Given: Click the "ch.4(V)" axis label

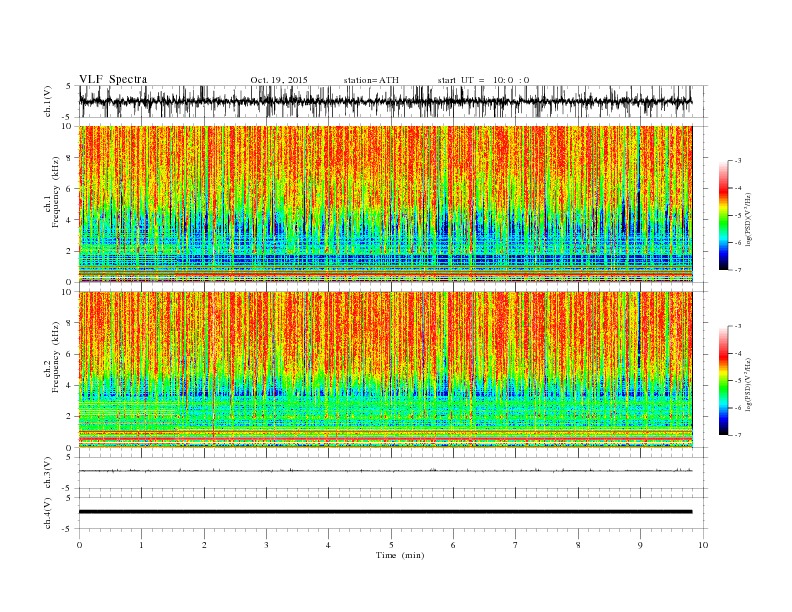Looking at the screenshot, I should [48, 513].
